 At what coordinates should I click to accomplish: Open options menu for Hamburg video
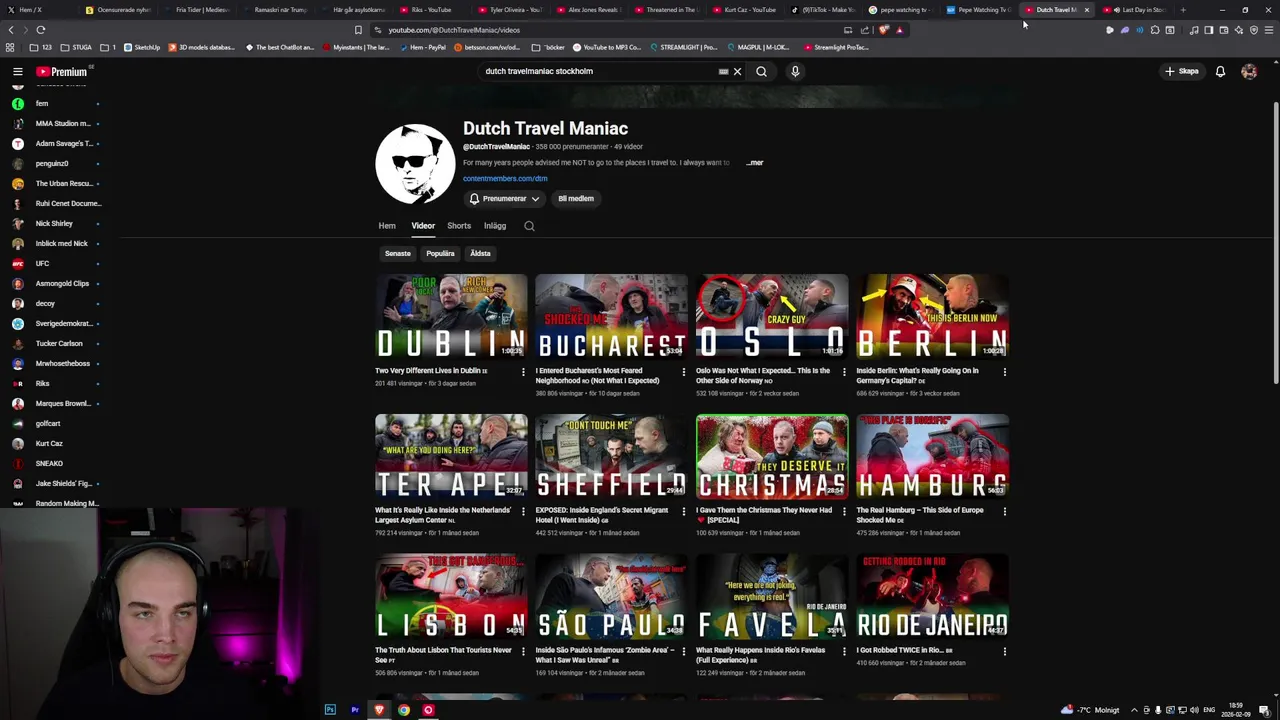(x=1005, y=512)
